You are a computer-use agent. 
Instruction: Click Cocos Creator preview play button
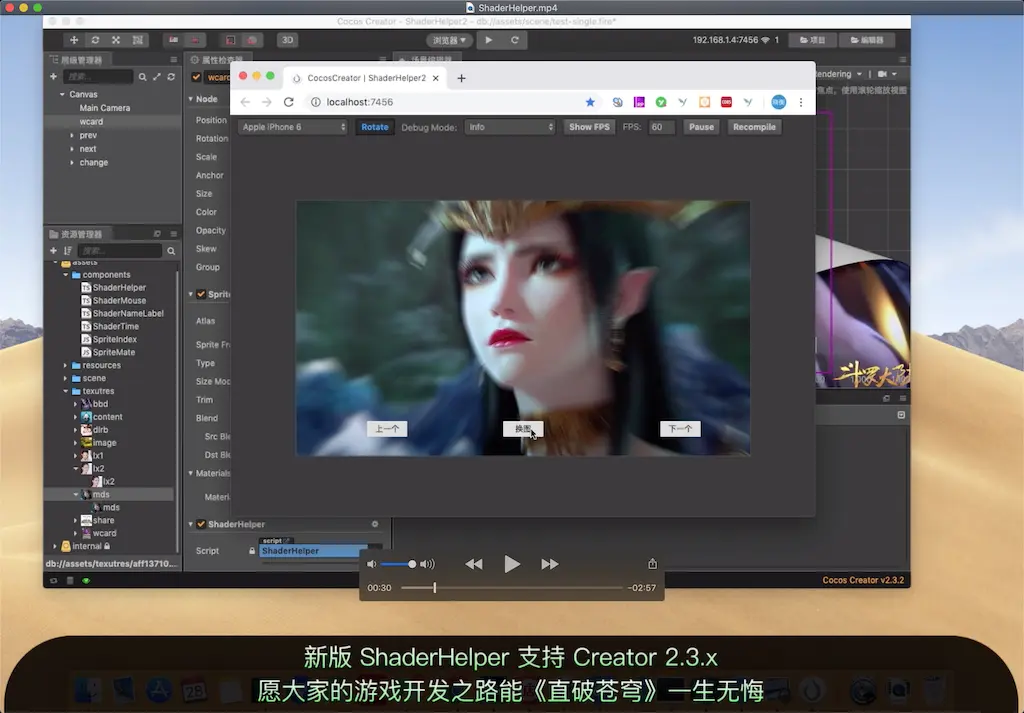[x=488, y=40]
